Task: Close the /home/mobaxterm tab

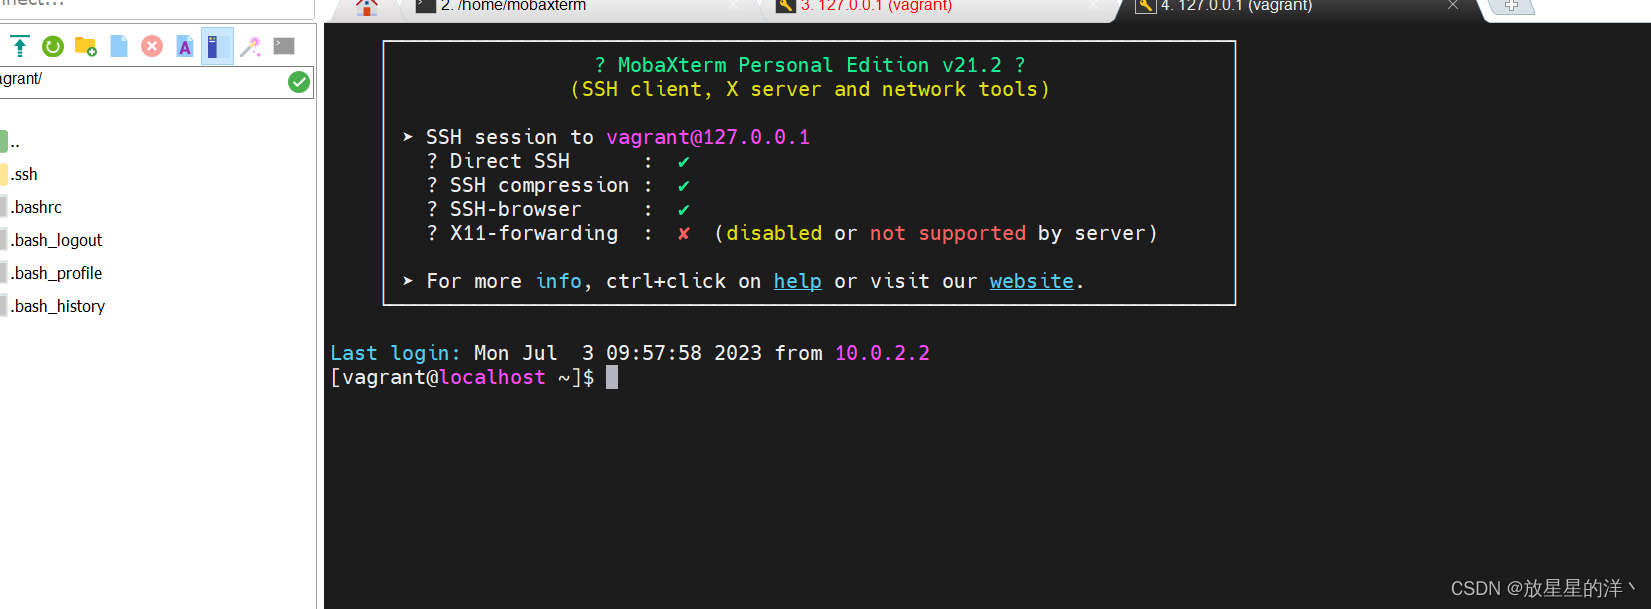Action: (734, 6)
